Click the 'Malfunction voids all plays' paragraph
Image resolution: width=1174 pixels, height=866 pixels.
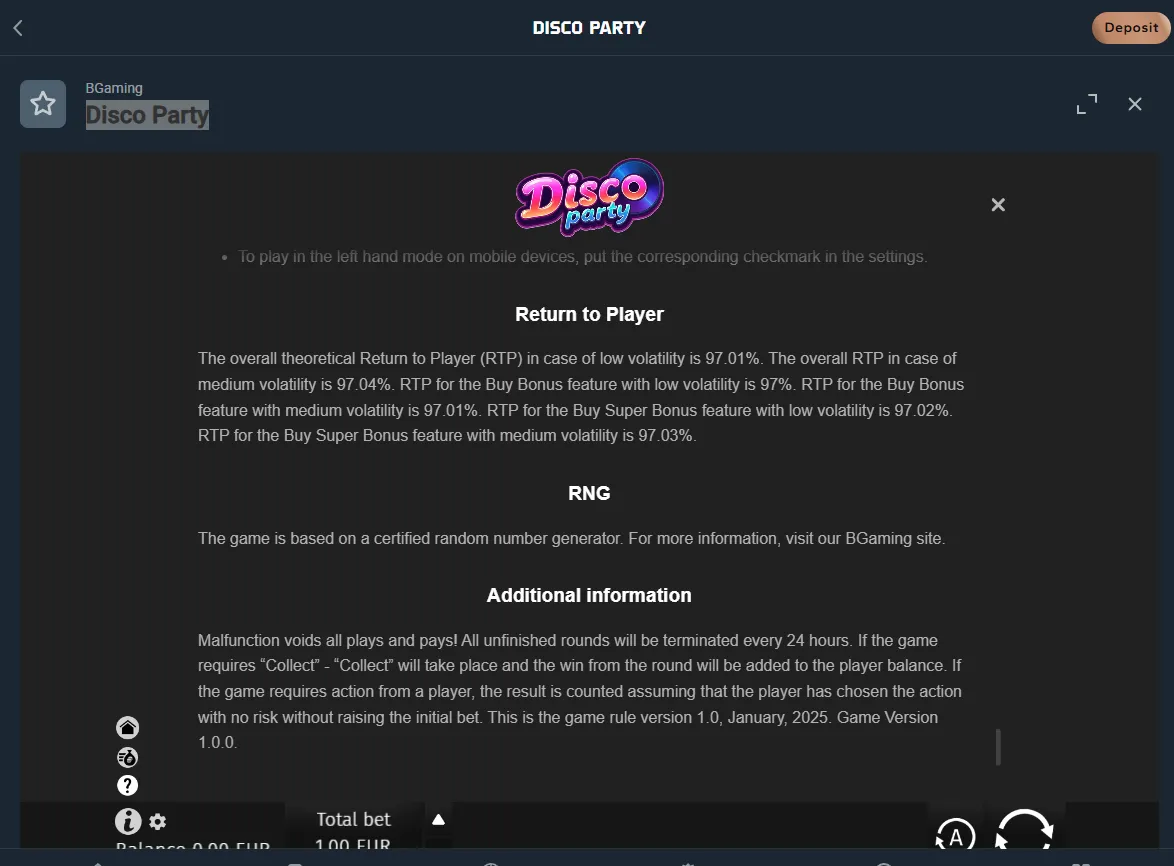click(x=580, y=692)
